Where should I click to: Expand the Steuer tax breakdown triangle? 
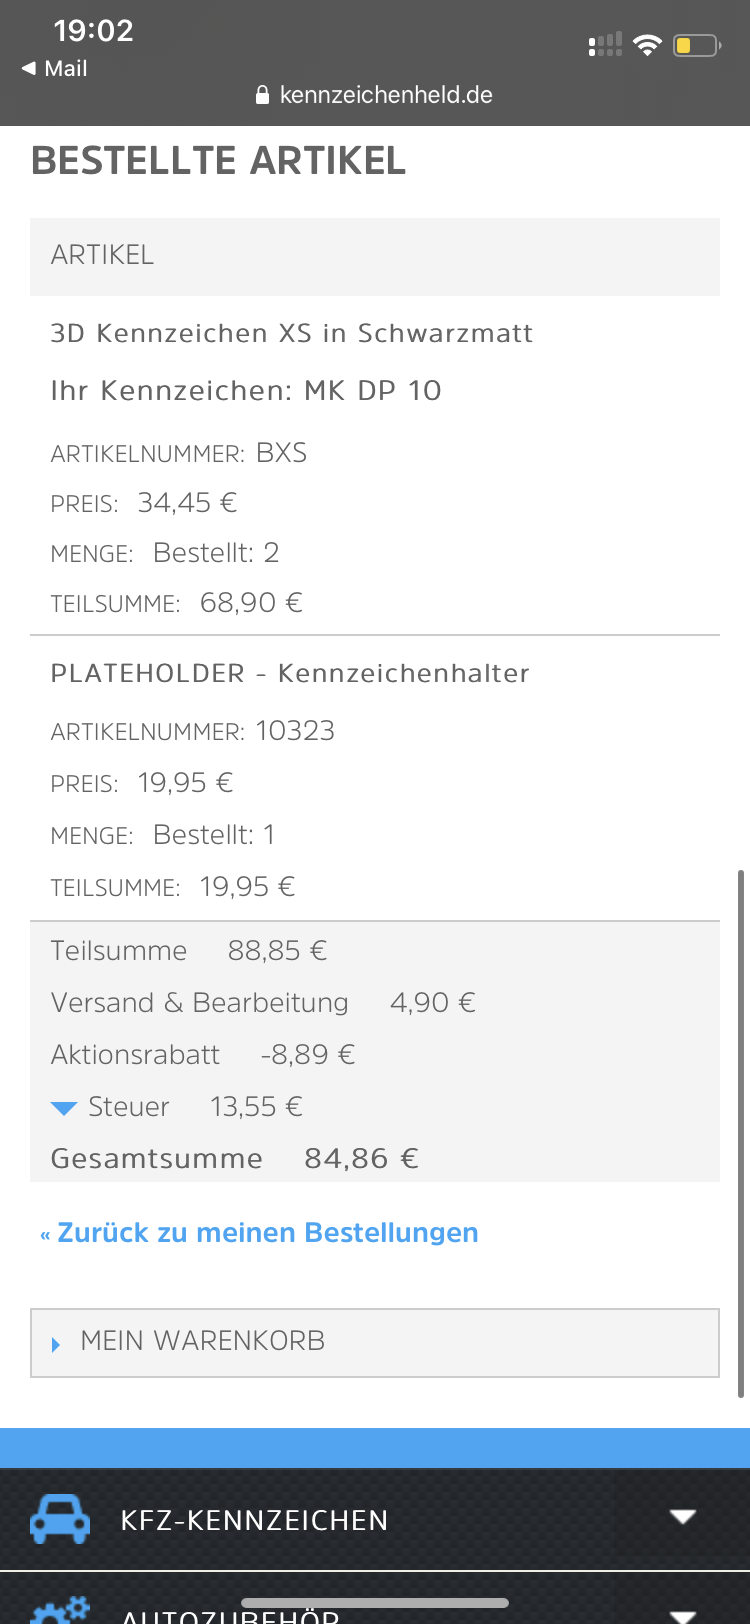click(64, 1108)
